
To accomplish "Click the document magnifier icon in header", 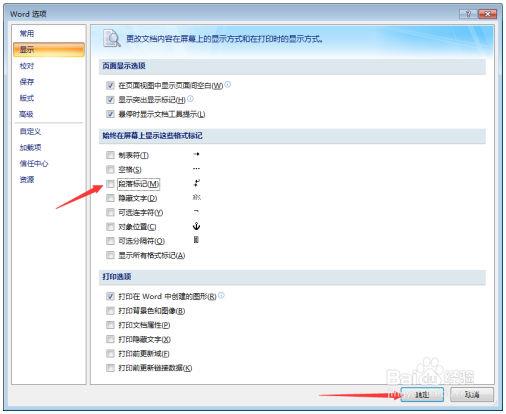I will pyautogui.click(x=111, y=39).
